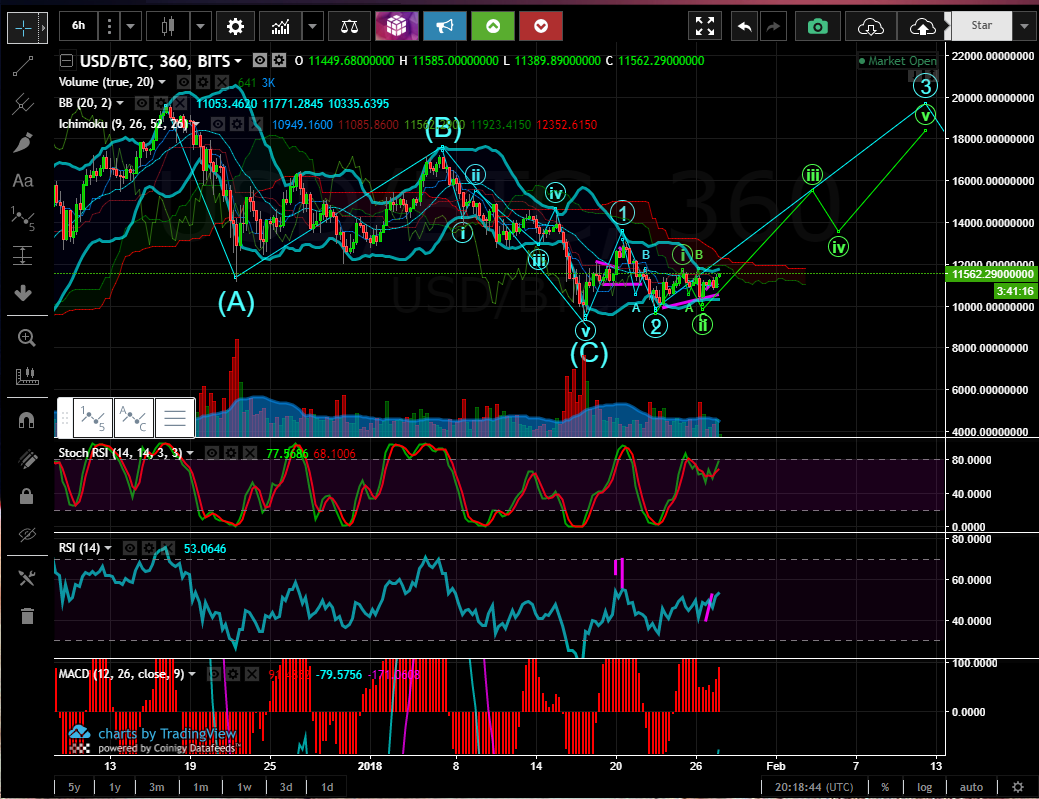Image resolution: width=1039 pixels, height=799 pixels.
Task: Hide the Volume indicator with its eye toggle
Action: [x=184, y=81]
